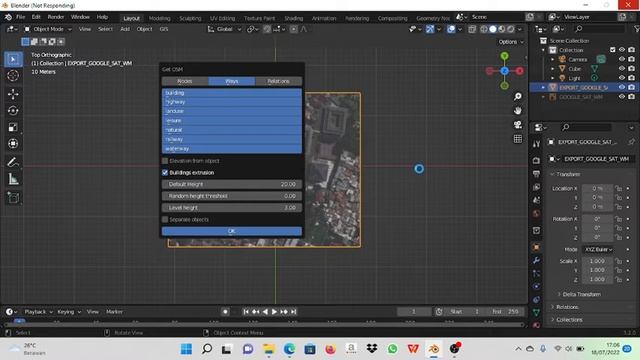Screen dimensions: 640x360
Task: Hide EXPORT_GOOGLE_SAT object in viewport
Action: coord(622,87)
